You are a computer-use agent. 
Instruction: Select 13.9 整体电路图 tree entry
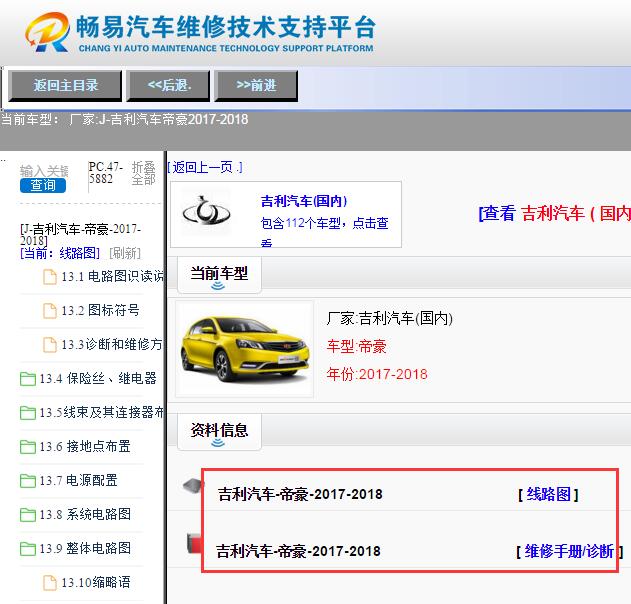pyautogui.click(x=85, y=548)
